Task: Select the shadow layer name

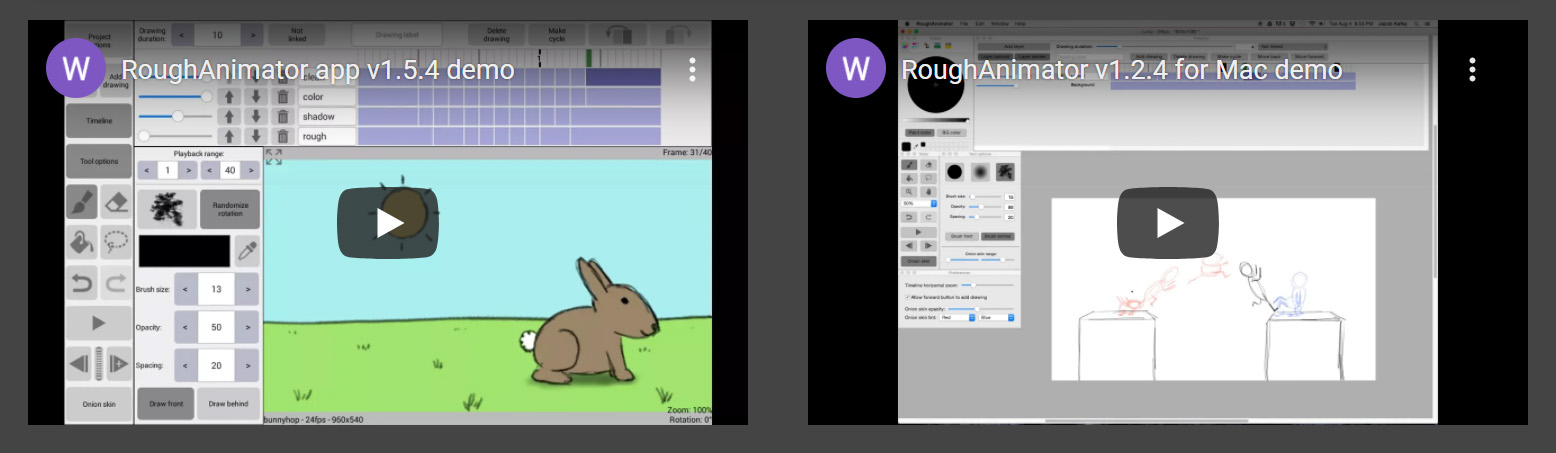Action: tap(327, 116)
